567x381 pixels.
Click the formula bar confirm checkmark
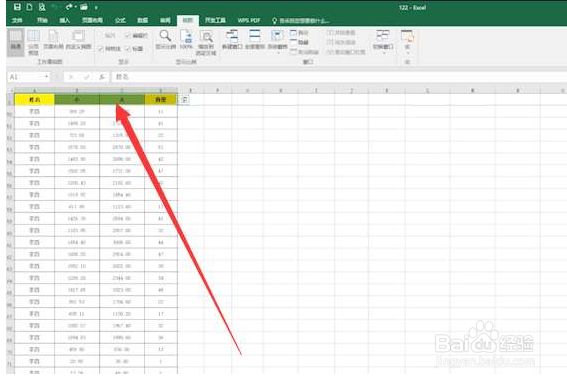[86, 77]
